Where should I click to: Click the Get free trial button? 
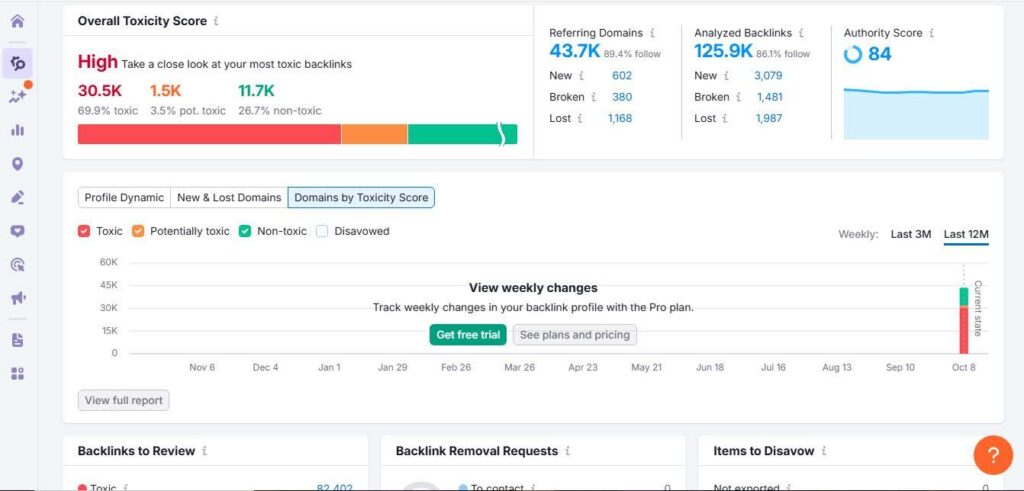(x=468, y=335)
